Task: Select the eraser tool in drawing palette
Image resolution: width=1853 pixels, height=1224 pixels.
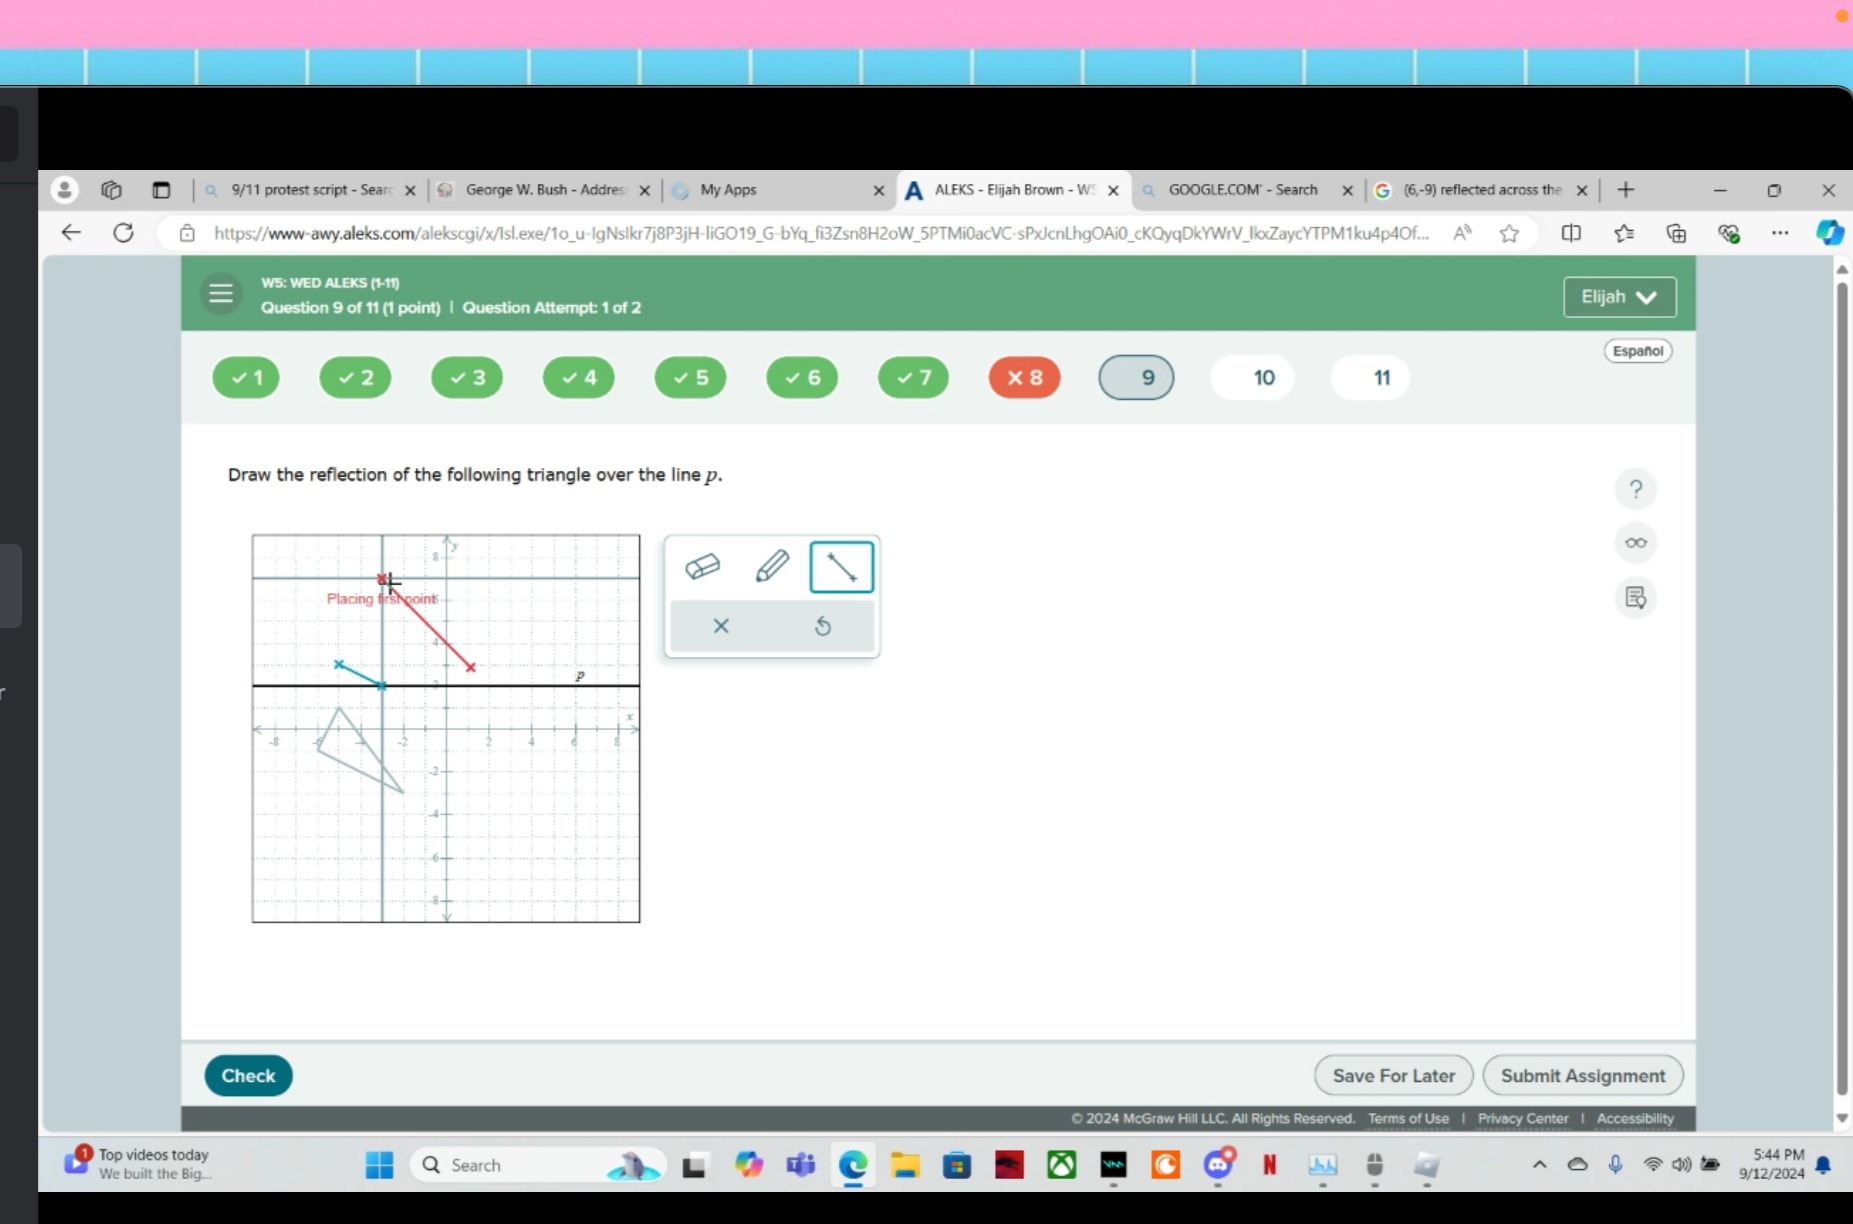Action: tap(703, 567)
